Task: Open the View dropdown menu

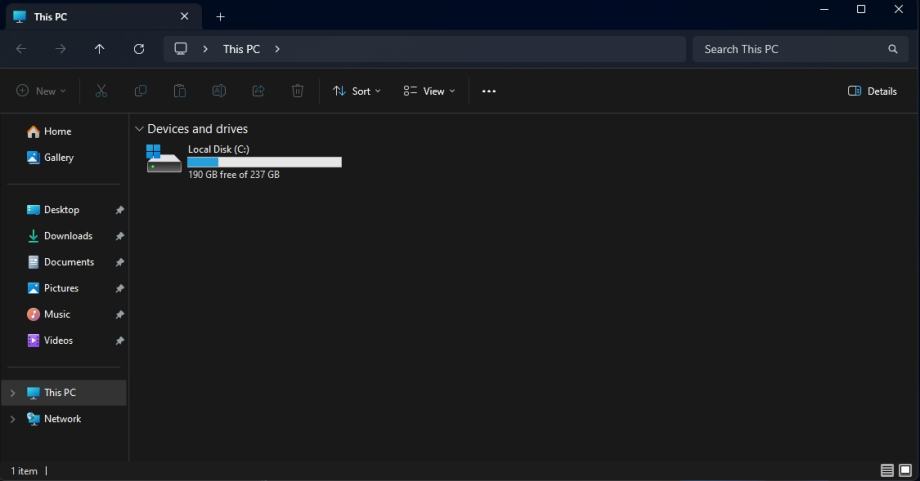Action: (x=429, y=91)
